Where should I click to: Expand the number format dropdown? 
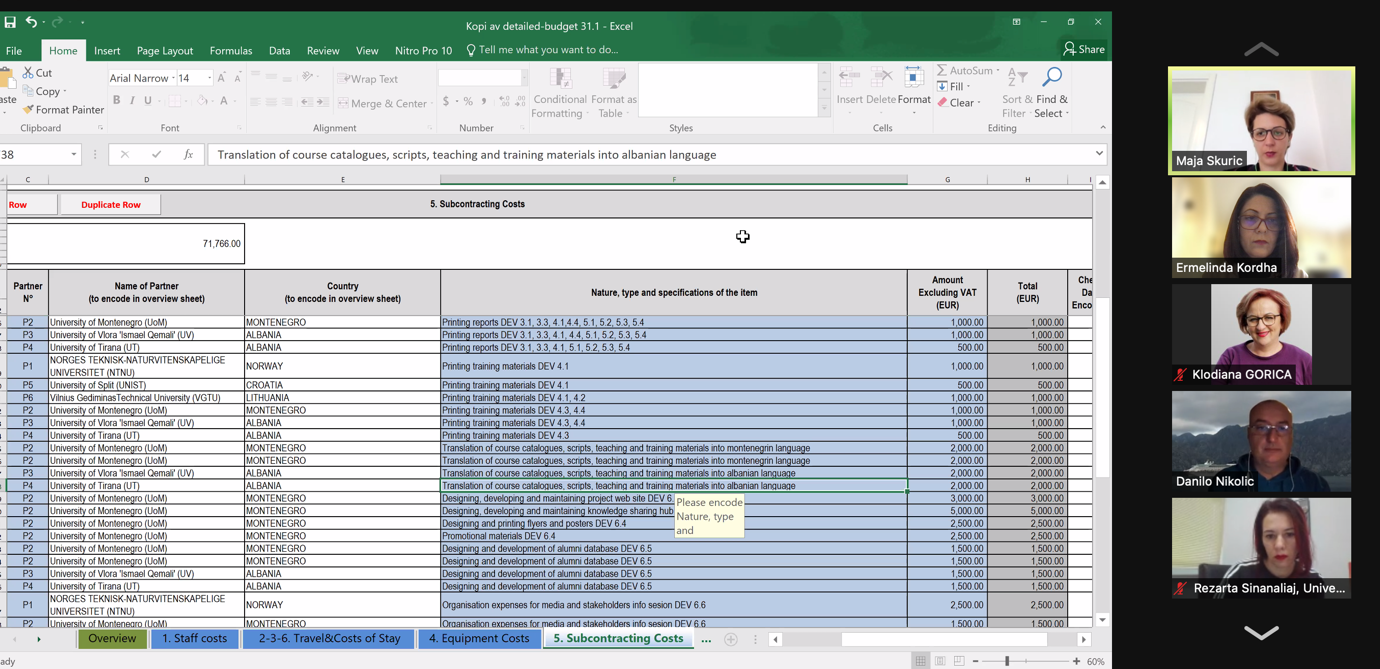(525, 78)
